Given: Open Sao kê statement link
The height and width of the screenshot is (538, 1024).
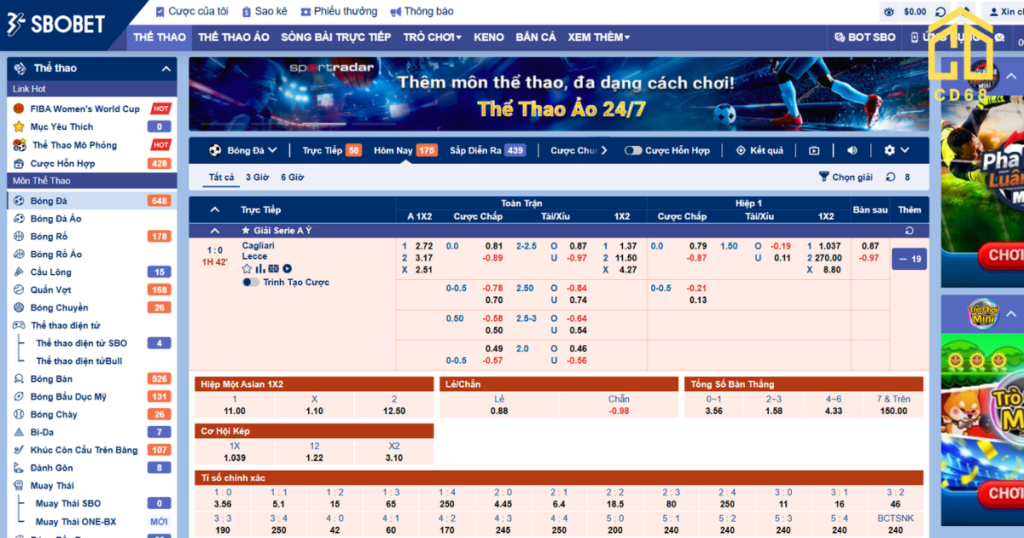Looking at the screenshot, I should coord(264,11).
